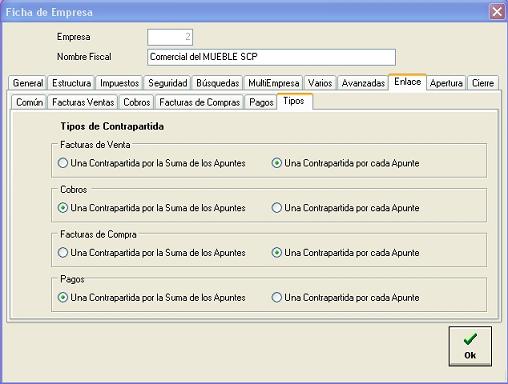Click the 'Facturas de Compra' group label
Screen dimensions: 508x384
pyautogui.click(x=98, y=234)
